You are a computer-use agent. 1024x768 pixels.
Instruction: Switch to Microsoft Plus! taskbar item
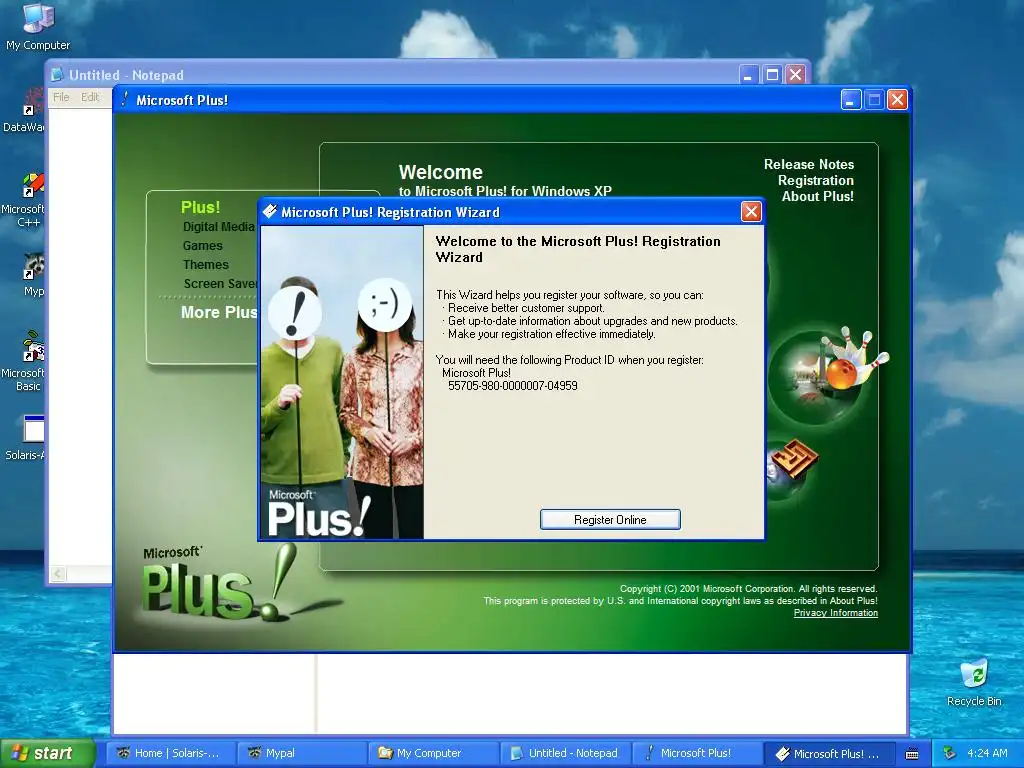click(696, 753)
